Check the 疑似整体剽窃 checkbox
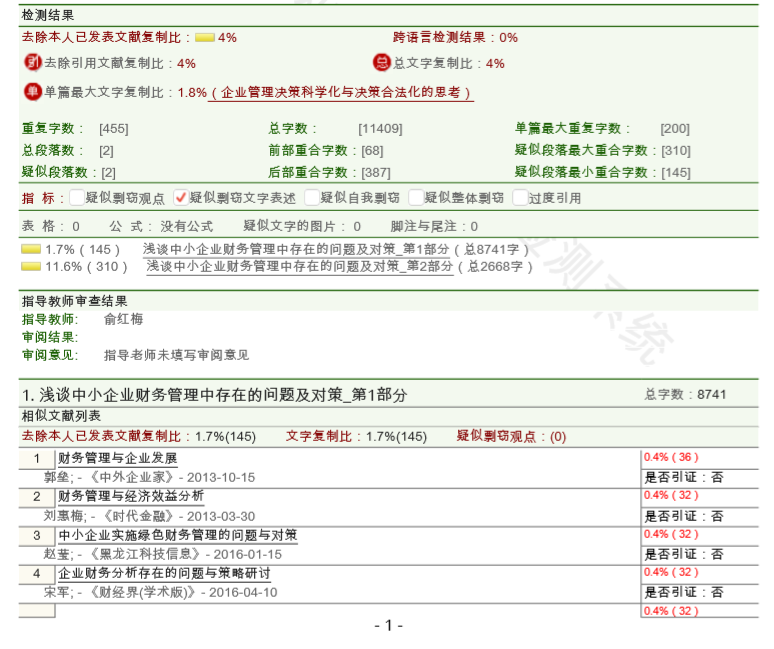 tap(416, 197)
